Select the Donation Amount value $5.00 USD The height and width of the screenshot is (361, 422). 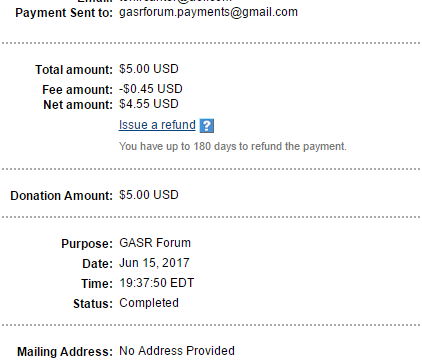149,195
